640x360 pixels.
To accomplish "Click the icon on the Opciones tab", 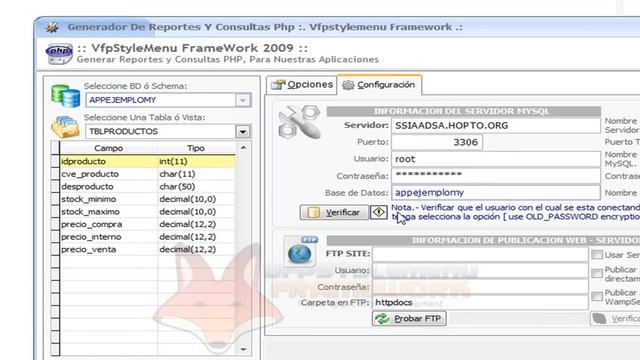I will (278, 84).
